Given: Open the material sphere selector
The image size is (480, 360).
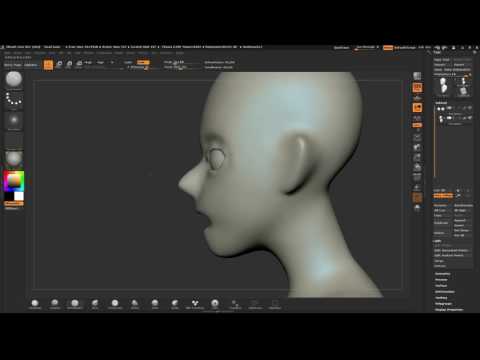Looking at the screenshot, I should pyautogui.click(x=14, y=158).
